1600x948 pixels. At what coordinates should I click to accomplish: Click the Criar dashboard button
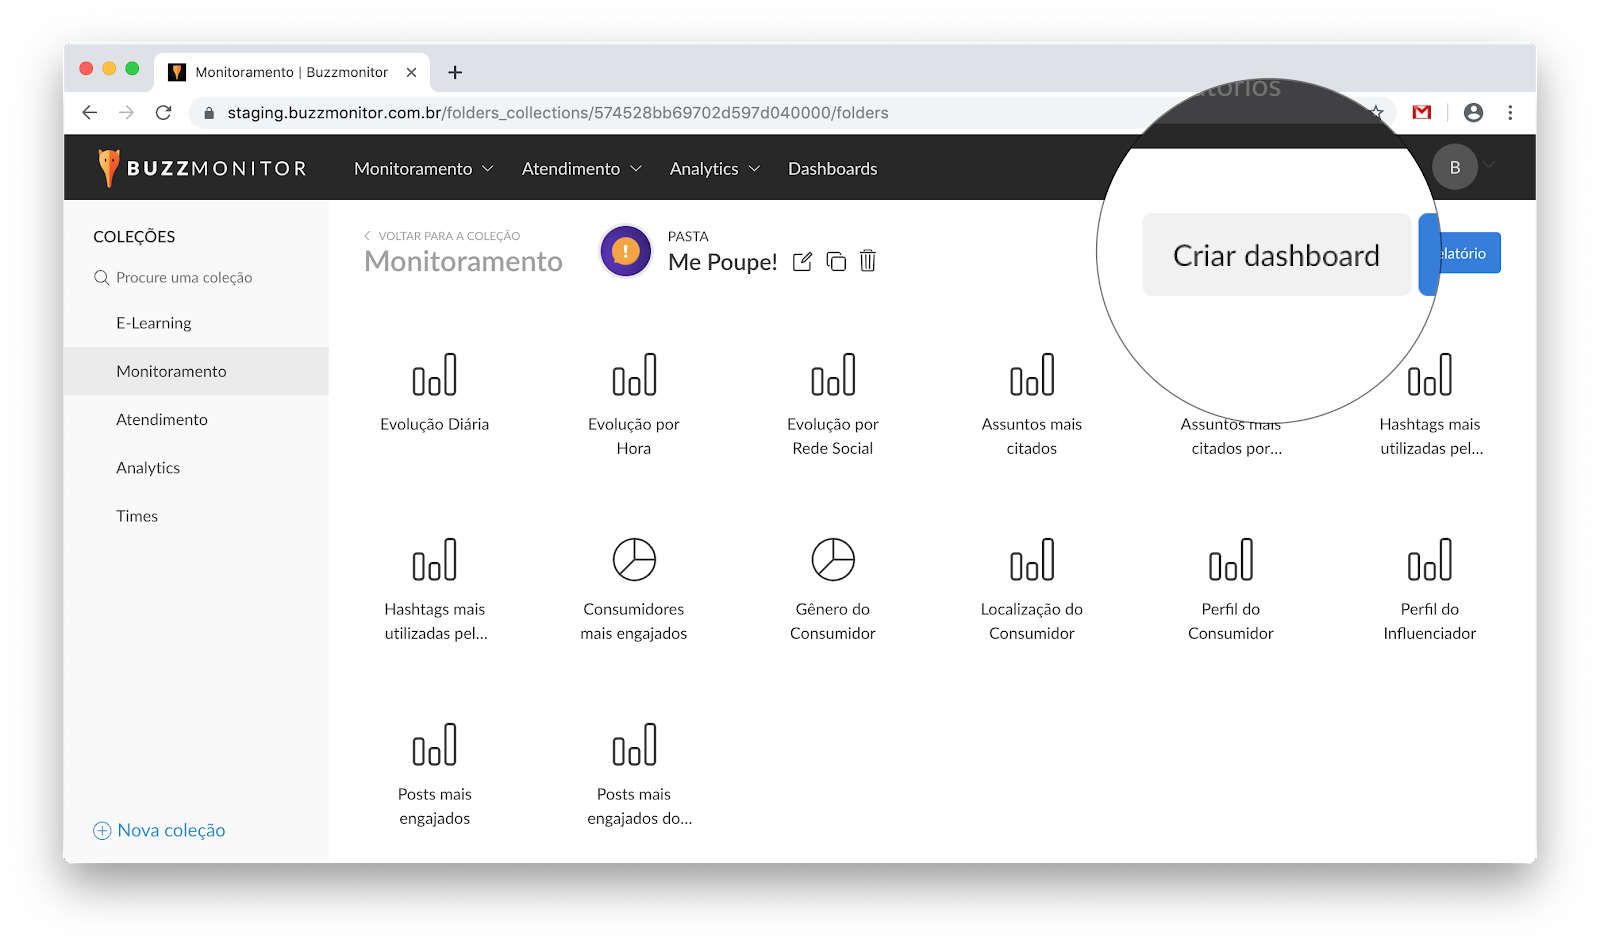click(1276, 255)
